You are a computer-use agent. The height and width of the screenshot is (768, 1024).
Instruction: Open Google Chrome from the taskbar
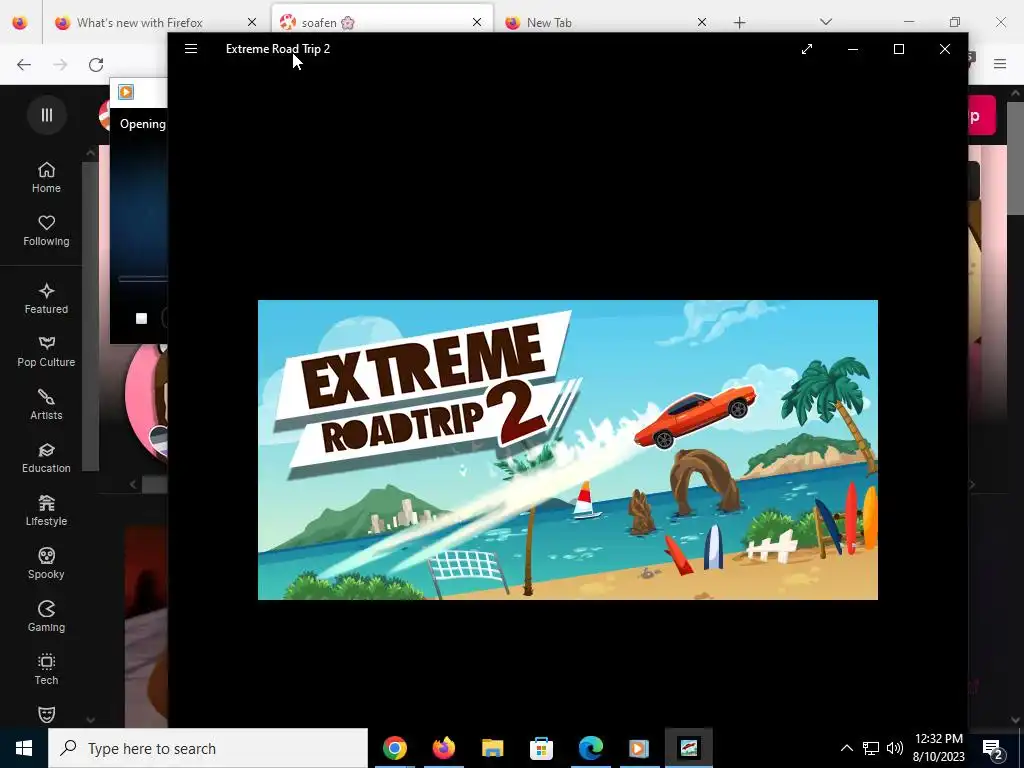pyautogui.click(x=394, y=748)
